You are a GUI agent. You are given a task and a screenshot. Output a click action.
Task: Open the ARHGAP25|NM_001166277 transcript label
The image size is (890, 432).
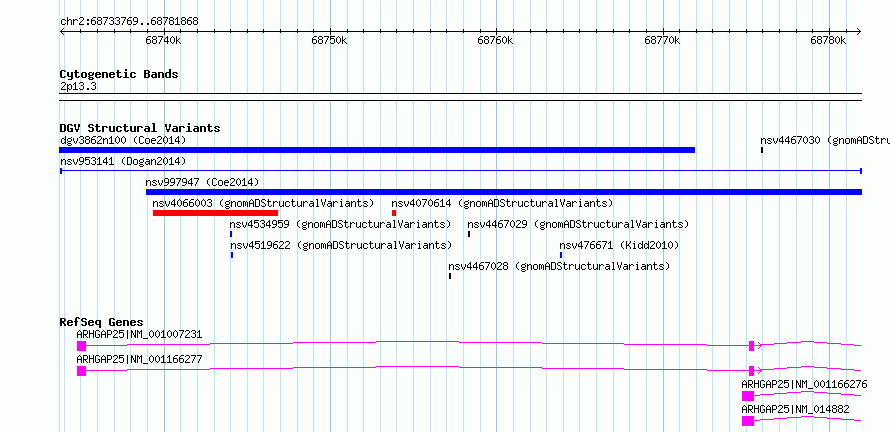(x=139, y=359)
